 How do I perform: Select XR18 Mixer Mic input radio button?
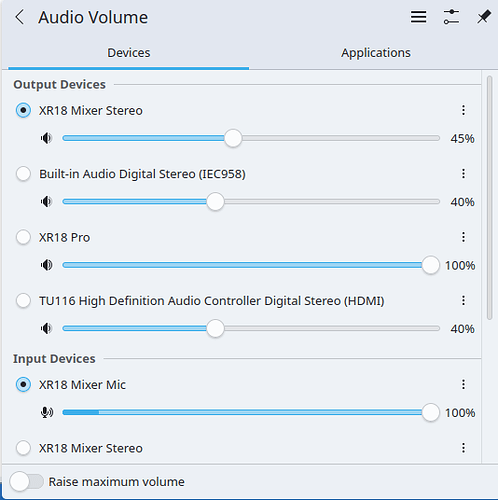(23, 384)
